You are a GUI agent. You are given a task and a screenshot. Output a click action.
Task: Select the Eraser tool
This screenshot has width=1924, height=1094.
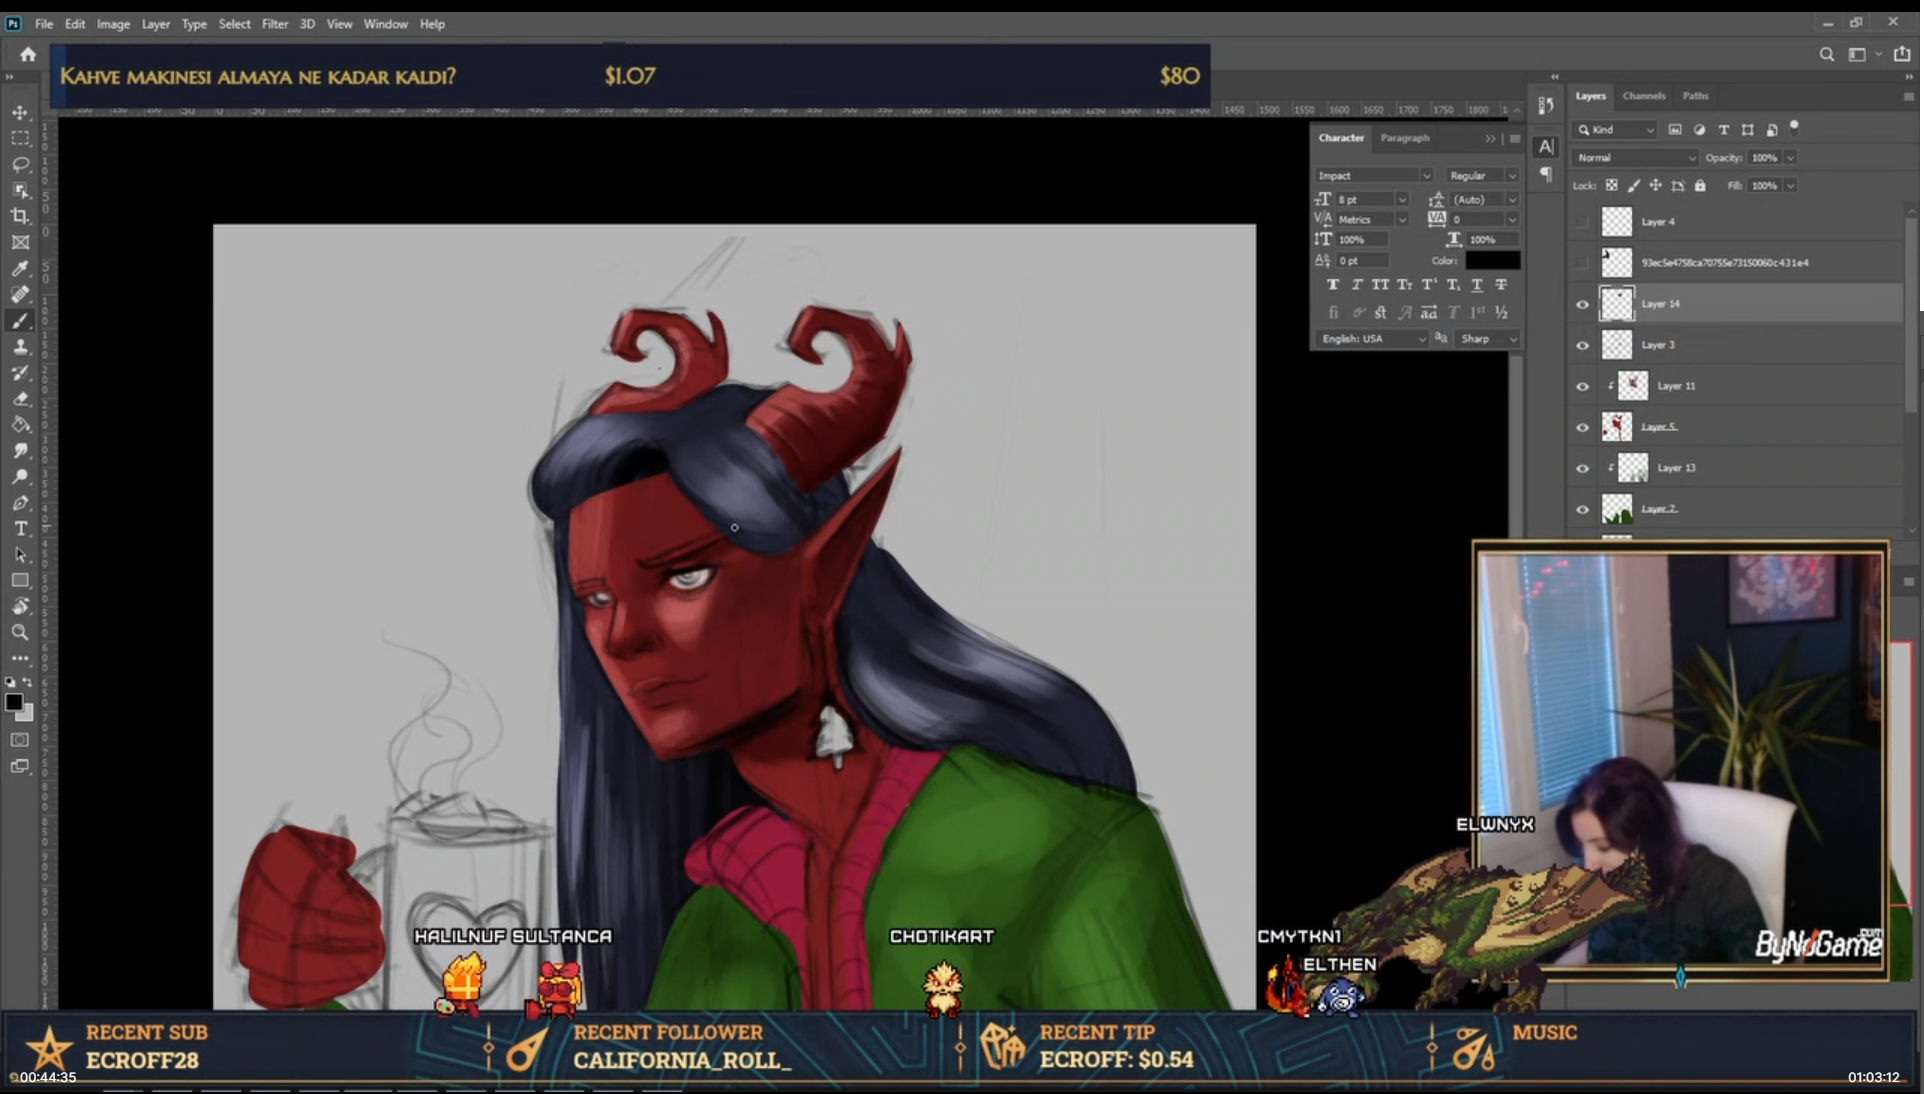(20, 398)
